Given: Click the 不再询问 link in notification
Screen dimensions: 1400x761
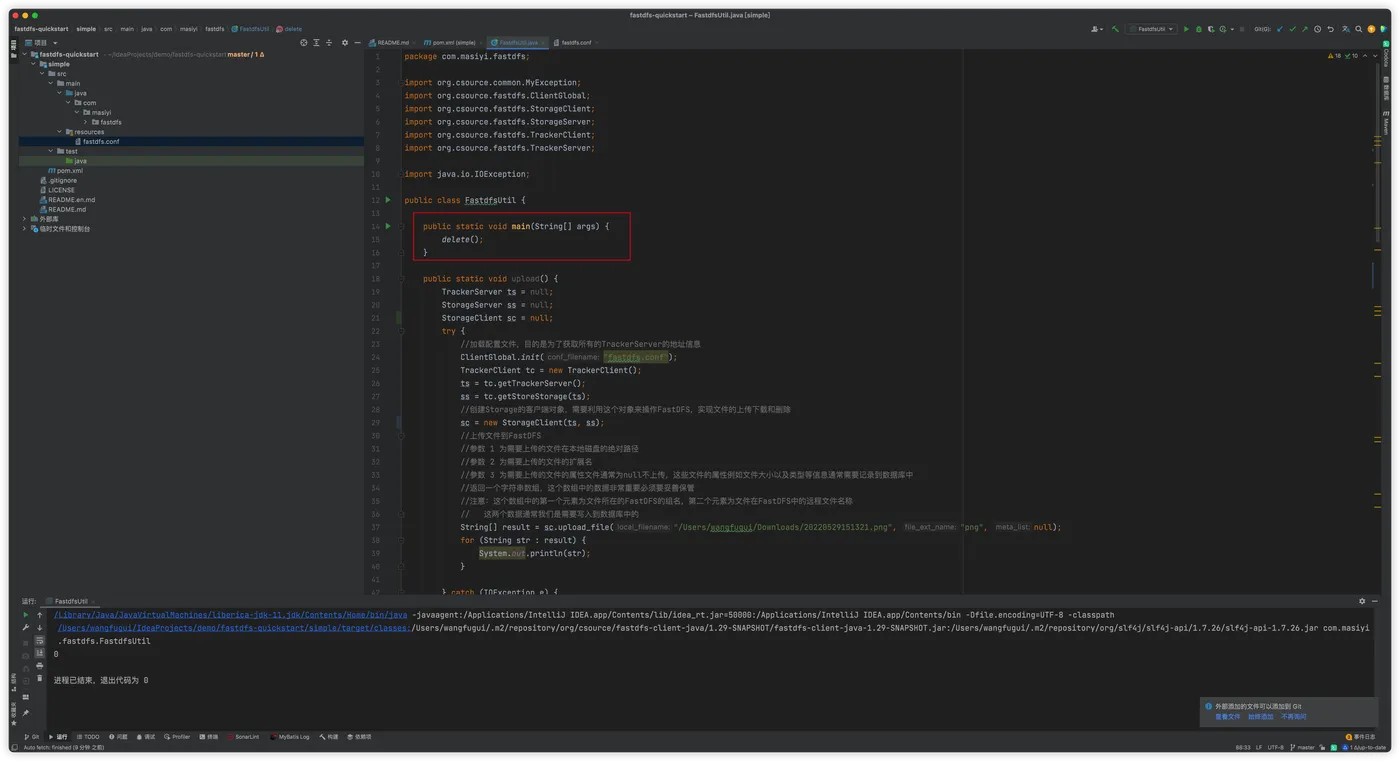Looking at the screenshot, I should (x=1293, y=717).
